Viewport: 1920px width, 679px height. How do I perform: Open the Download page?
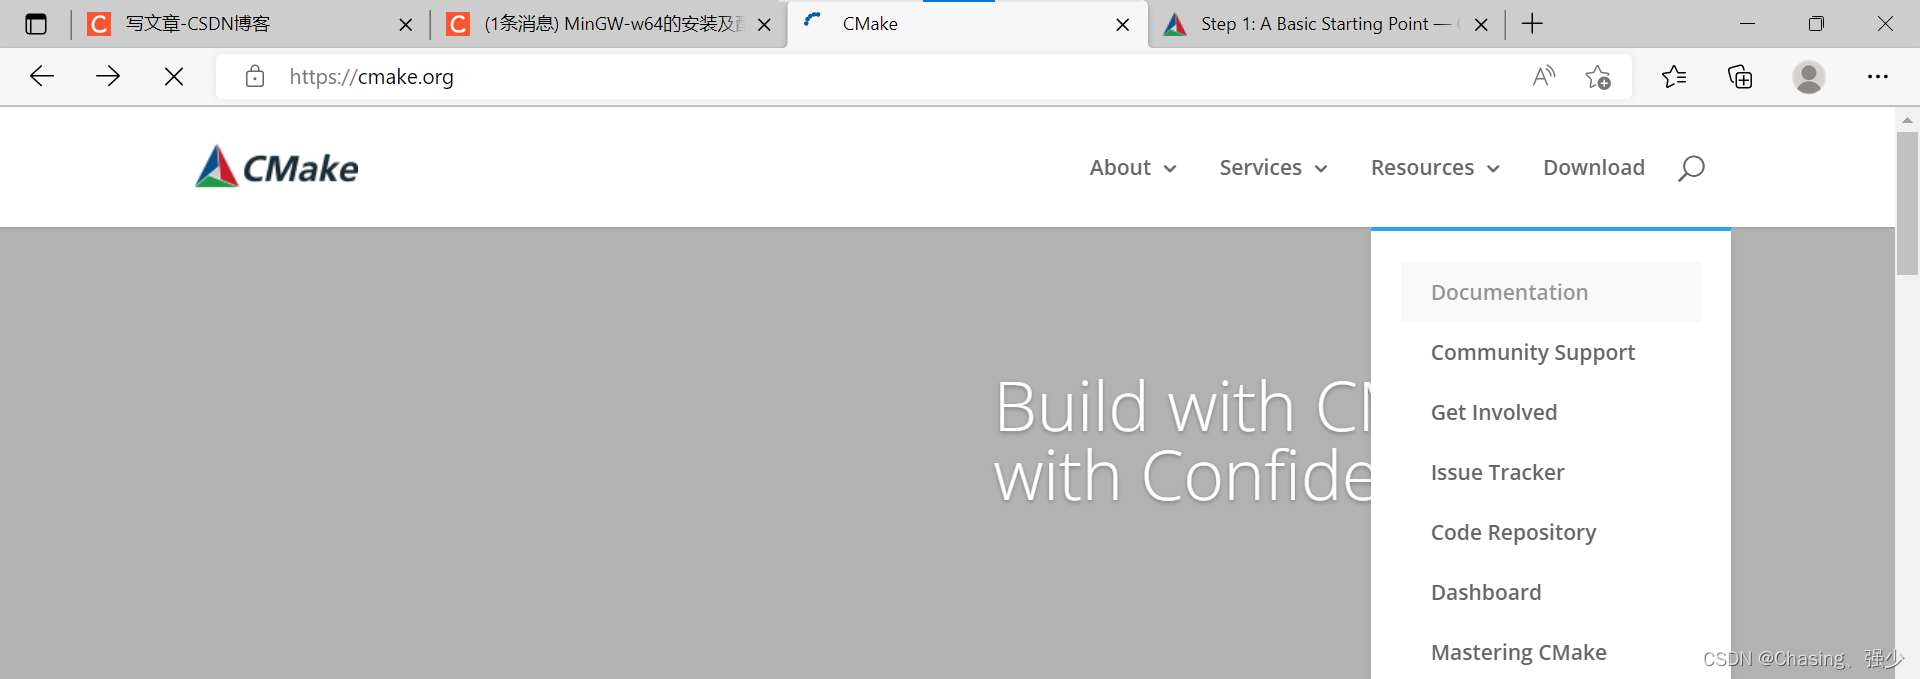[1594, 168]
